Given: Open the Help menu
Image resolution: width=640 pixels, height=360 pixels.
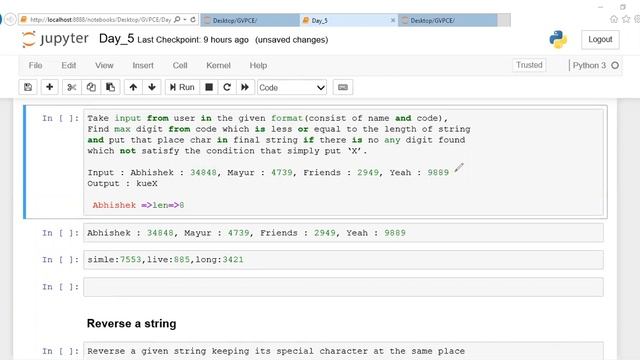Looking at the screenshot, I should [x=258, y=65].
